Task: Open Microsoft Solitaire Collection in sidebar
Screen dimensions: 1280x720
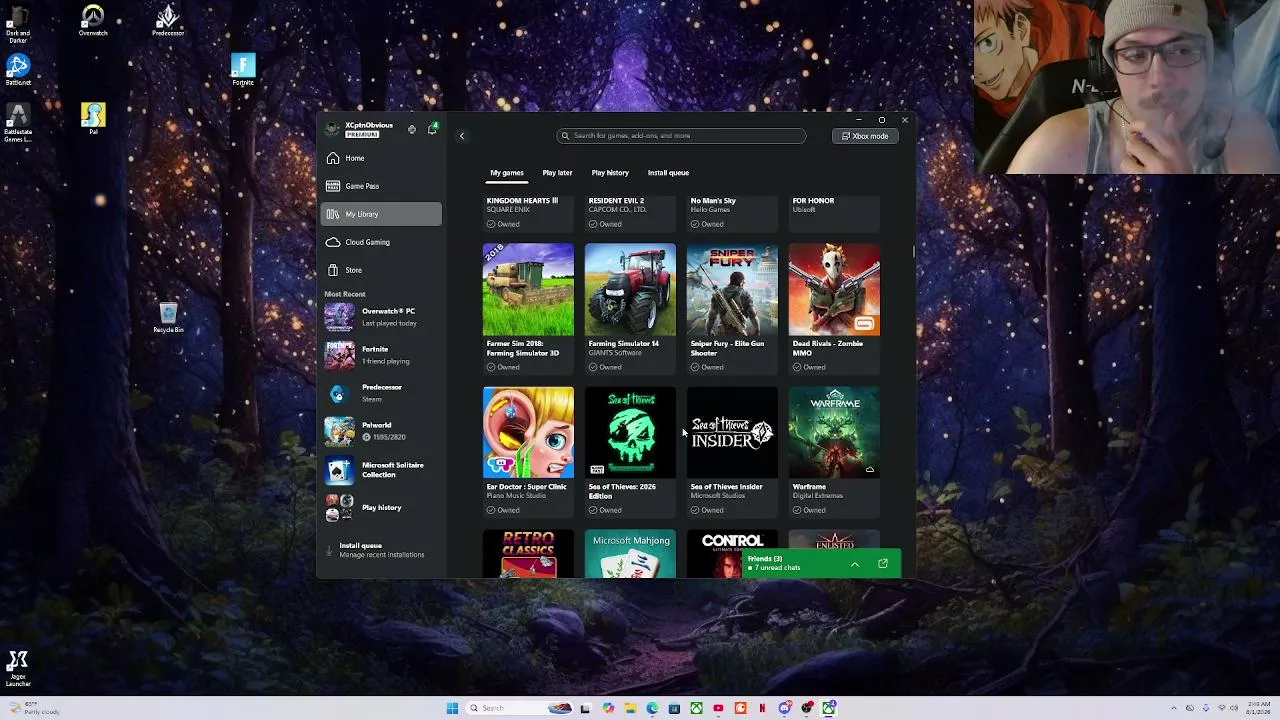Action: (381, 470)
